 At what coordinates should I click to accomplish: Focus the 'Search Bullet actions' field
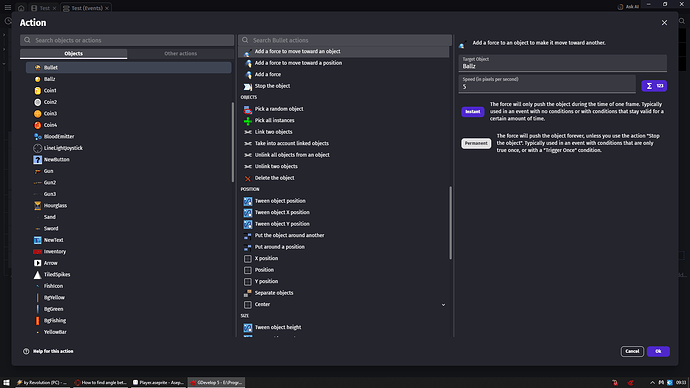[x=345, y=40]
